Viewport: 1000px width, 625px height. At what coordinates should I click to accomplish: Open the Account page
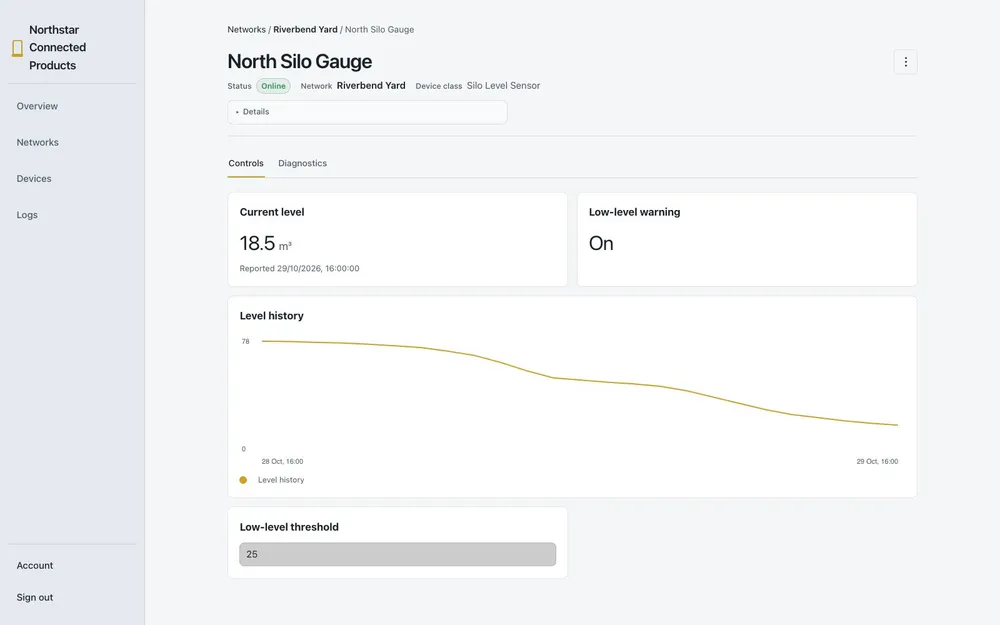click(34, 566)
